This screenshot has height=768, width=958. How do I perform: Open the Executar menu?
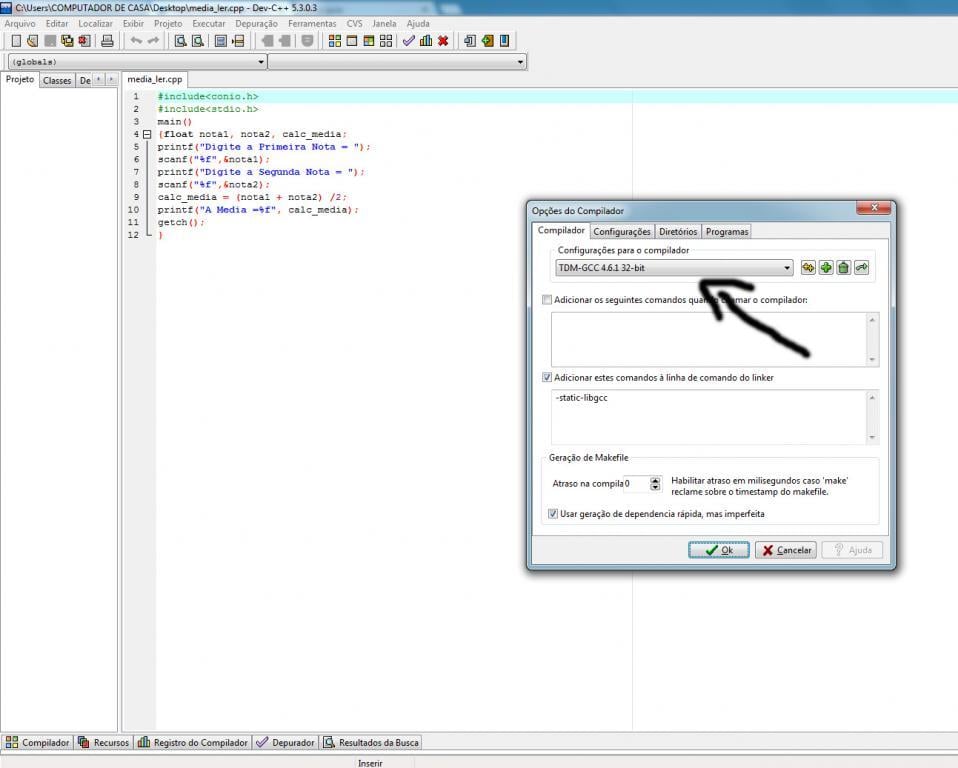tap(208, 23)
